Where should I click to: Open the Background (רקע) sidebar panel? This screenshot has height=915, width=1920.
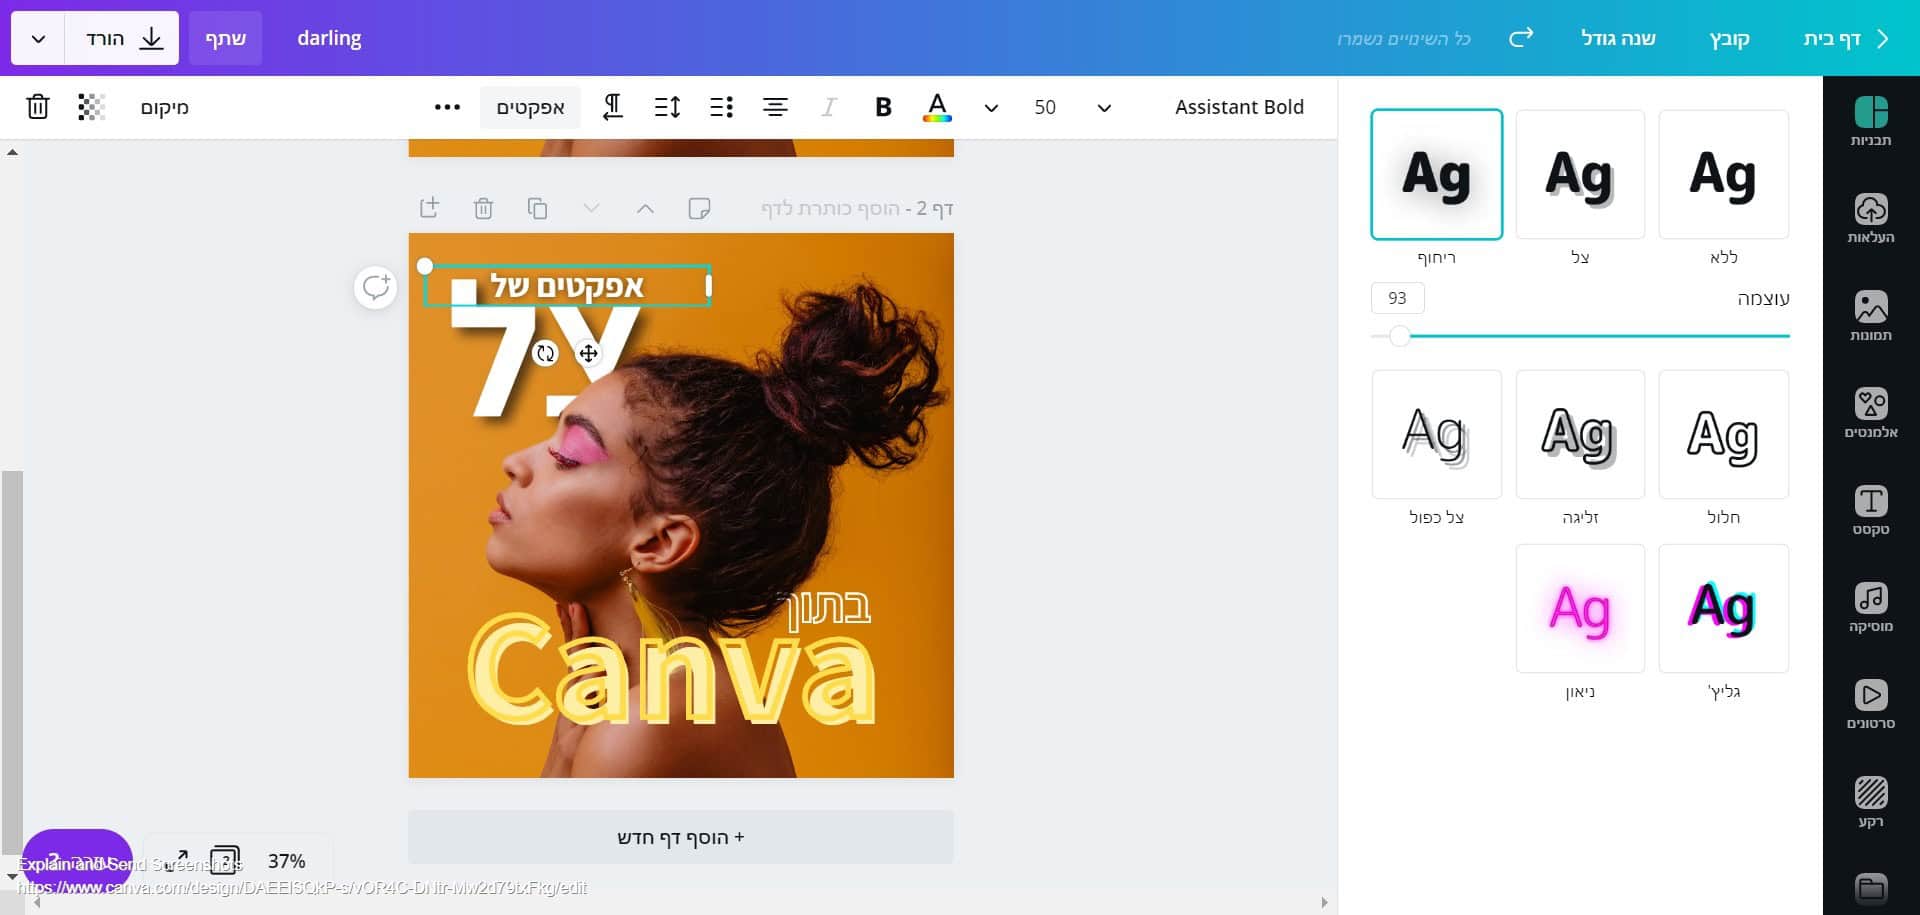1870,802
